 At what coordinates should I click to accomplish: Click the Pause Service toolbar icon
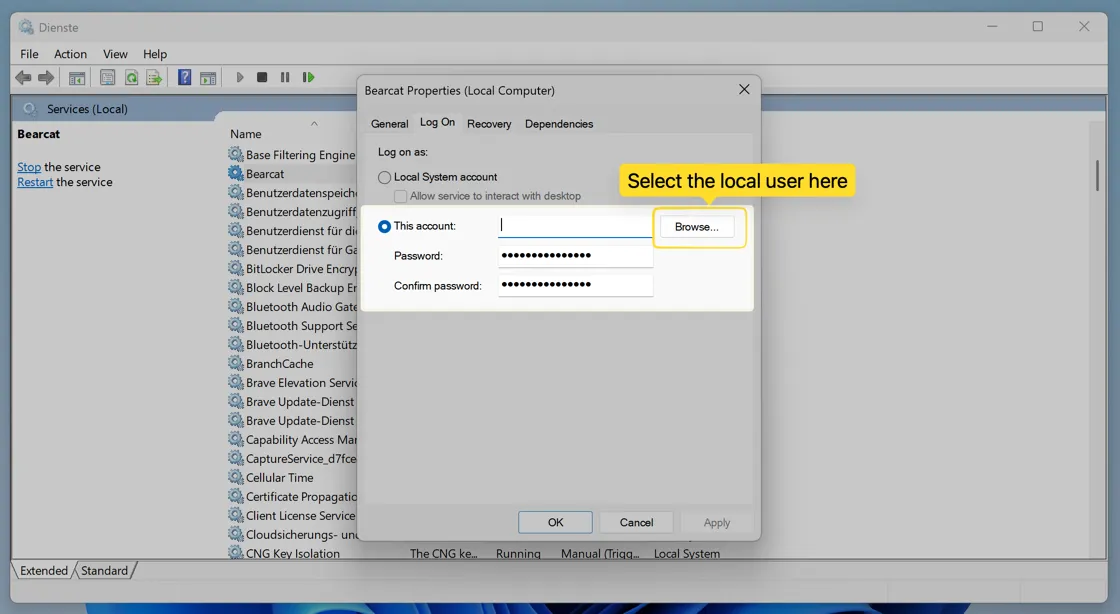pos(285,77)
